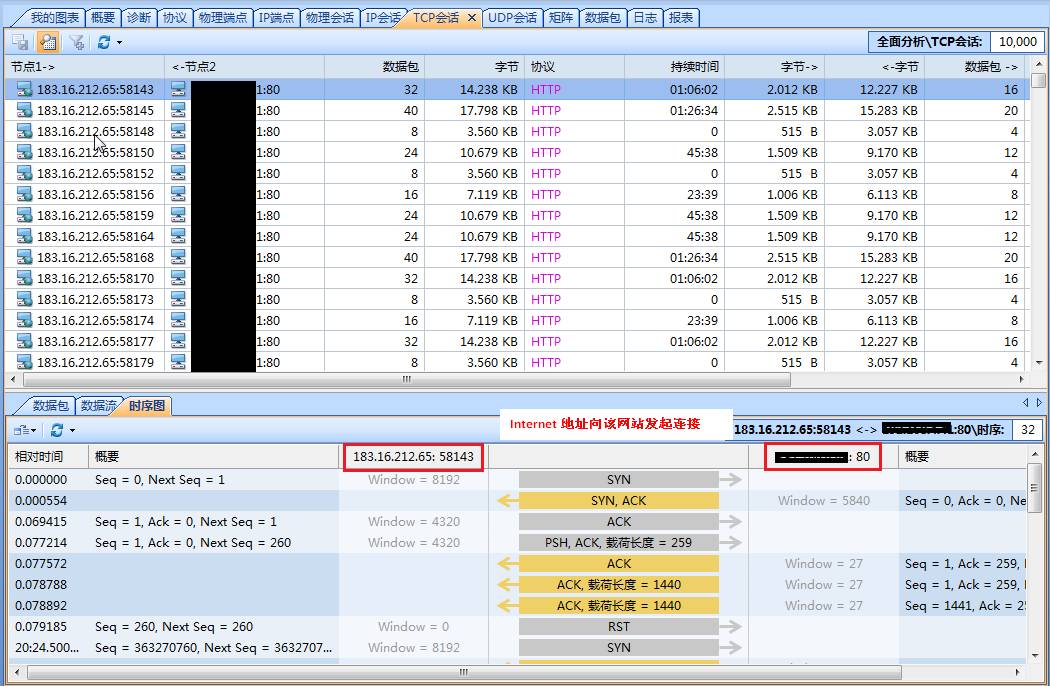Open the upper refresh dropdown arrow
1050x686 pixels.
pos(119,42)
